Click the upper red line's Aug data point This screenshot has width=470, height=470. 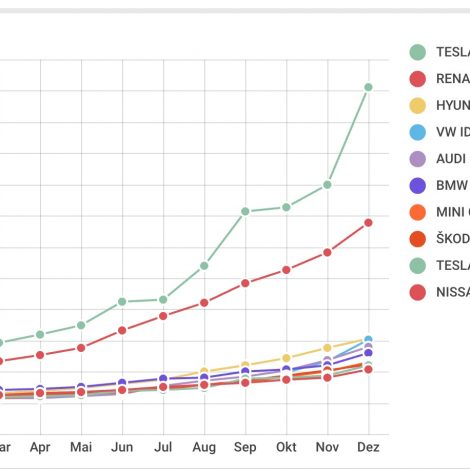pos(204,303)
